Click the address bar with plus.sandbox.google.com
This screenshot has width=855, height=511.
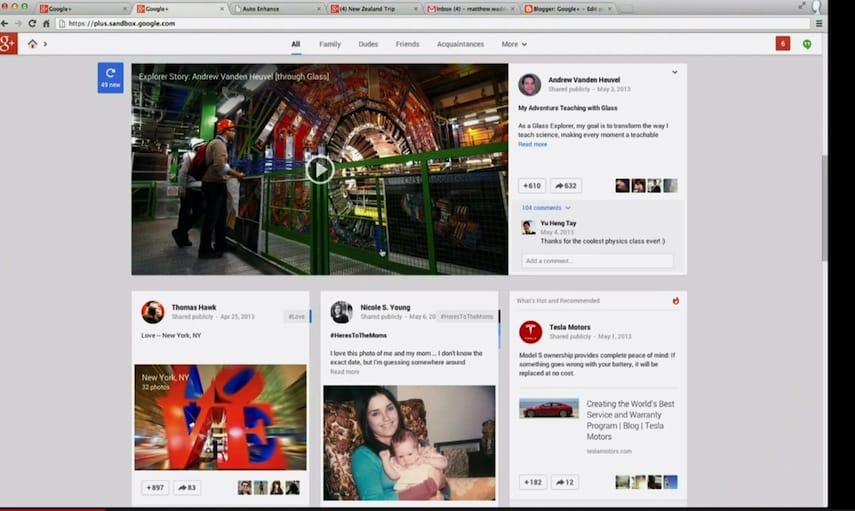pyautogui.click(x=432, y=23)
